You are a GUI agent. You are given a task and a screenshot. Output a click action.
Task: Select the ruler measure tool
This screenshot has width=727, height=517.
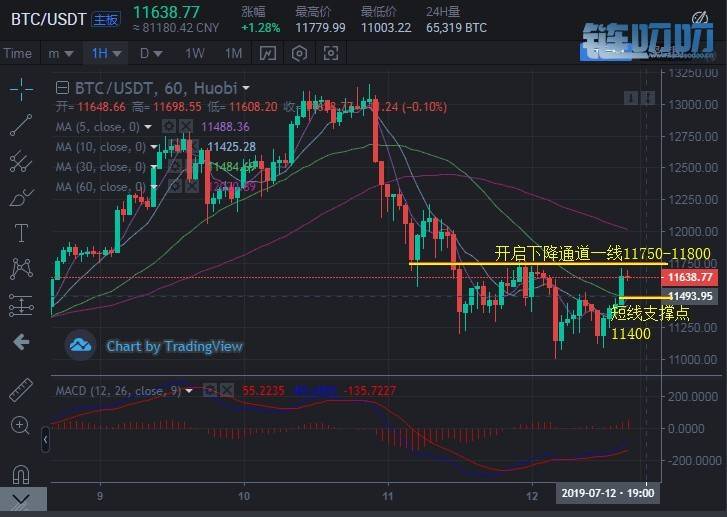click(21, 389)
